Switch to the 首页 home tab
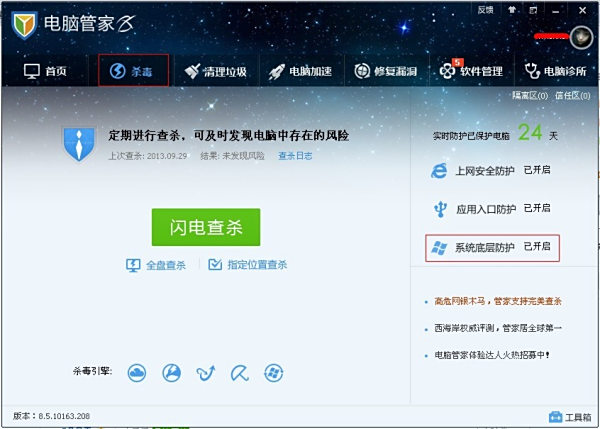This screenshot has width=600, height=429. (47, 71)
